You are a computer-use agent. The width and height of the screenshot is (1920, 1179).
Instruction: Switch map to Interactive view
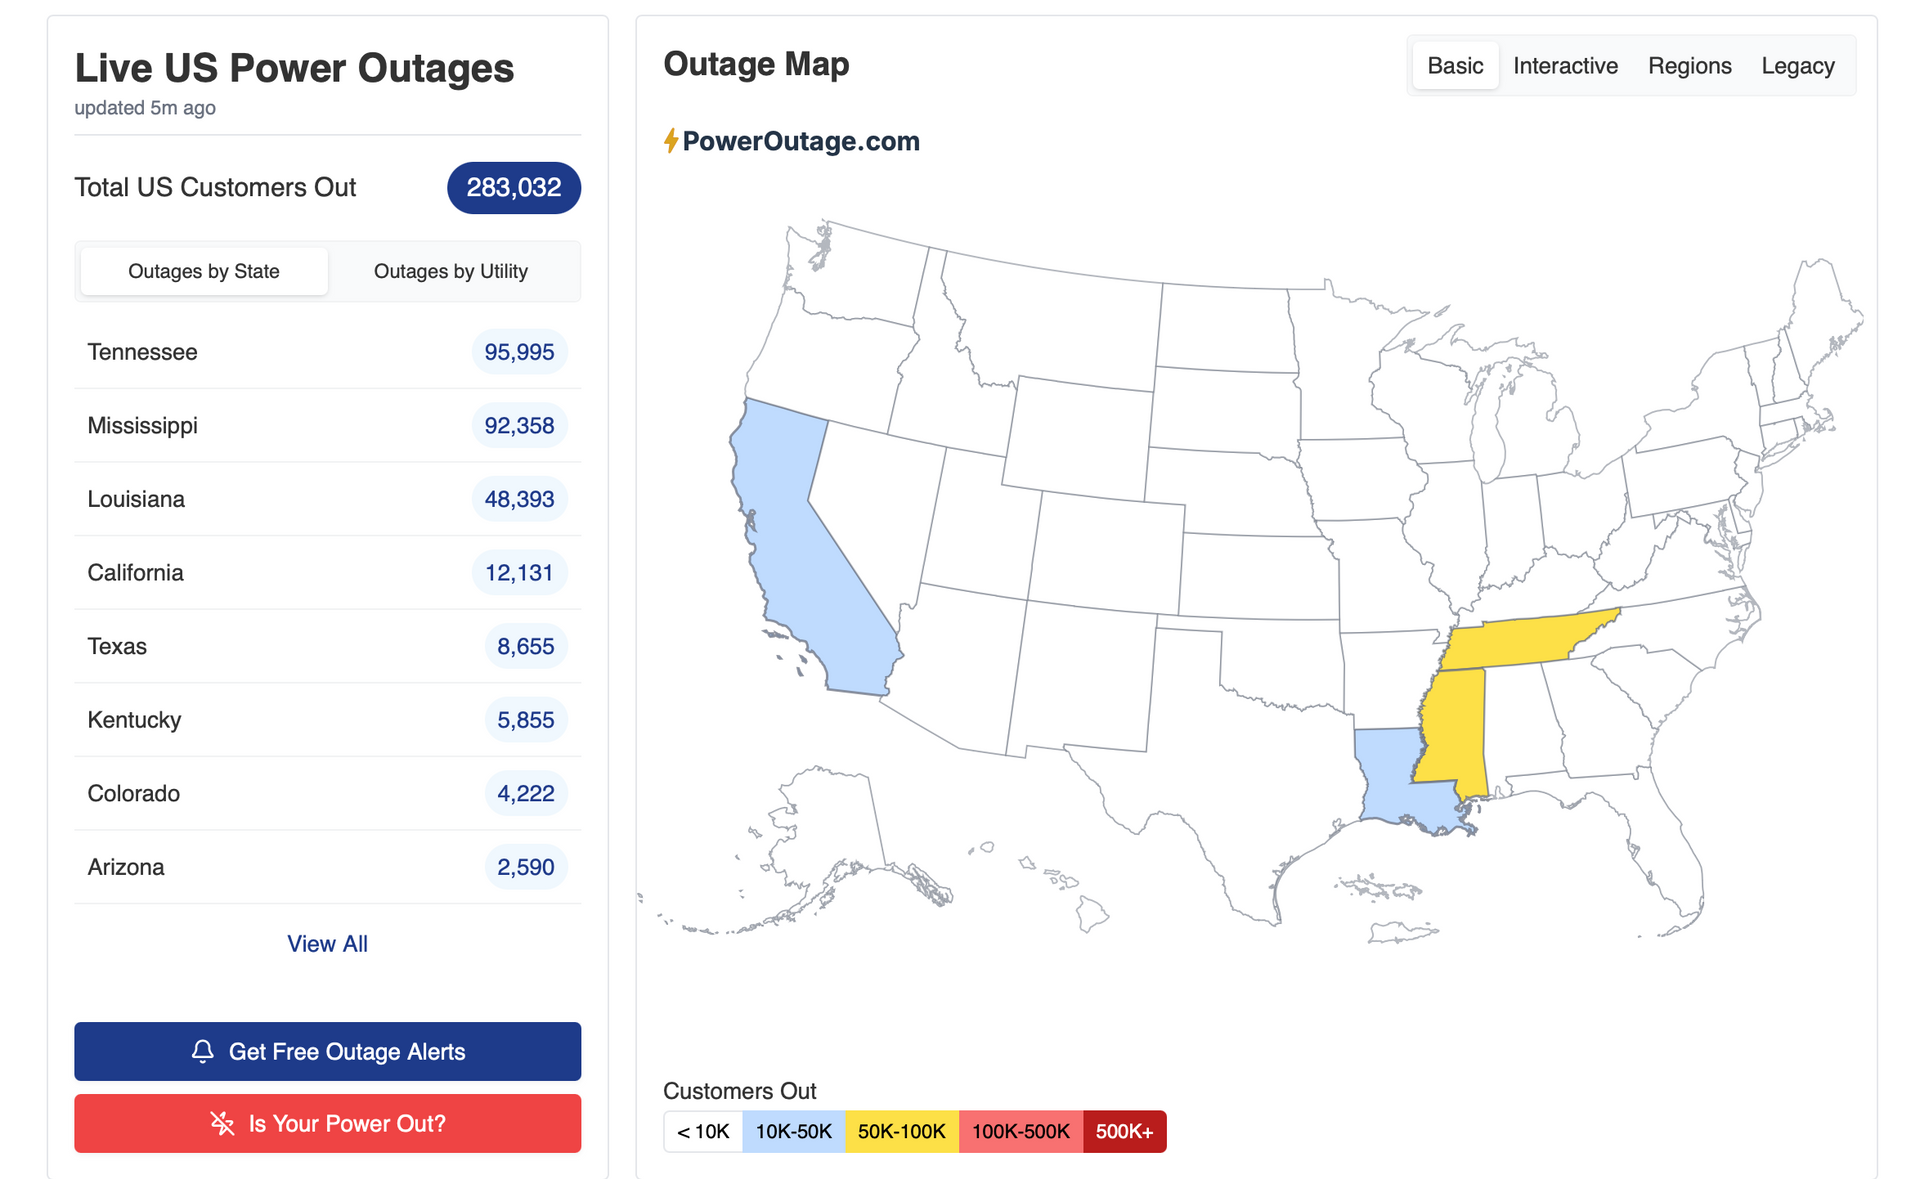[x=1565, y=66]
